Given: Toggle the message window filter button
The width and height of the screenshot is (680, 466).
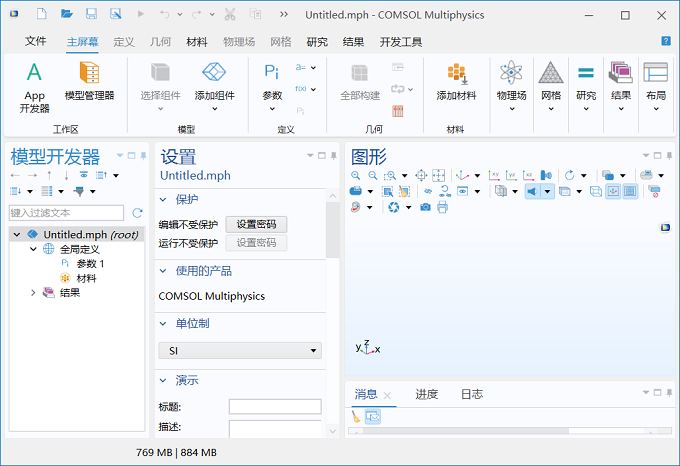Looking at the screenshot, I should pyautogui.click(x=373, y=417).
